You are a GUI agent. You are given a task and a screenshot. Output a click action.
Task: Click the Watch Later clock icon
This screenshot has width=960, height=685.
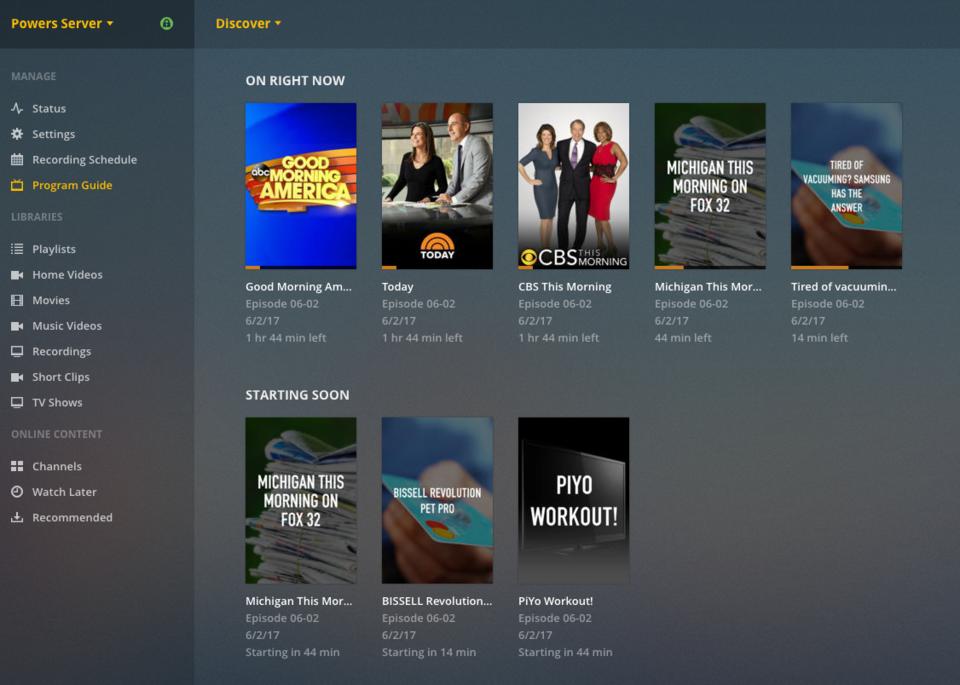tap(17, 492)
